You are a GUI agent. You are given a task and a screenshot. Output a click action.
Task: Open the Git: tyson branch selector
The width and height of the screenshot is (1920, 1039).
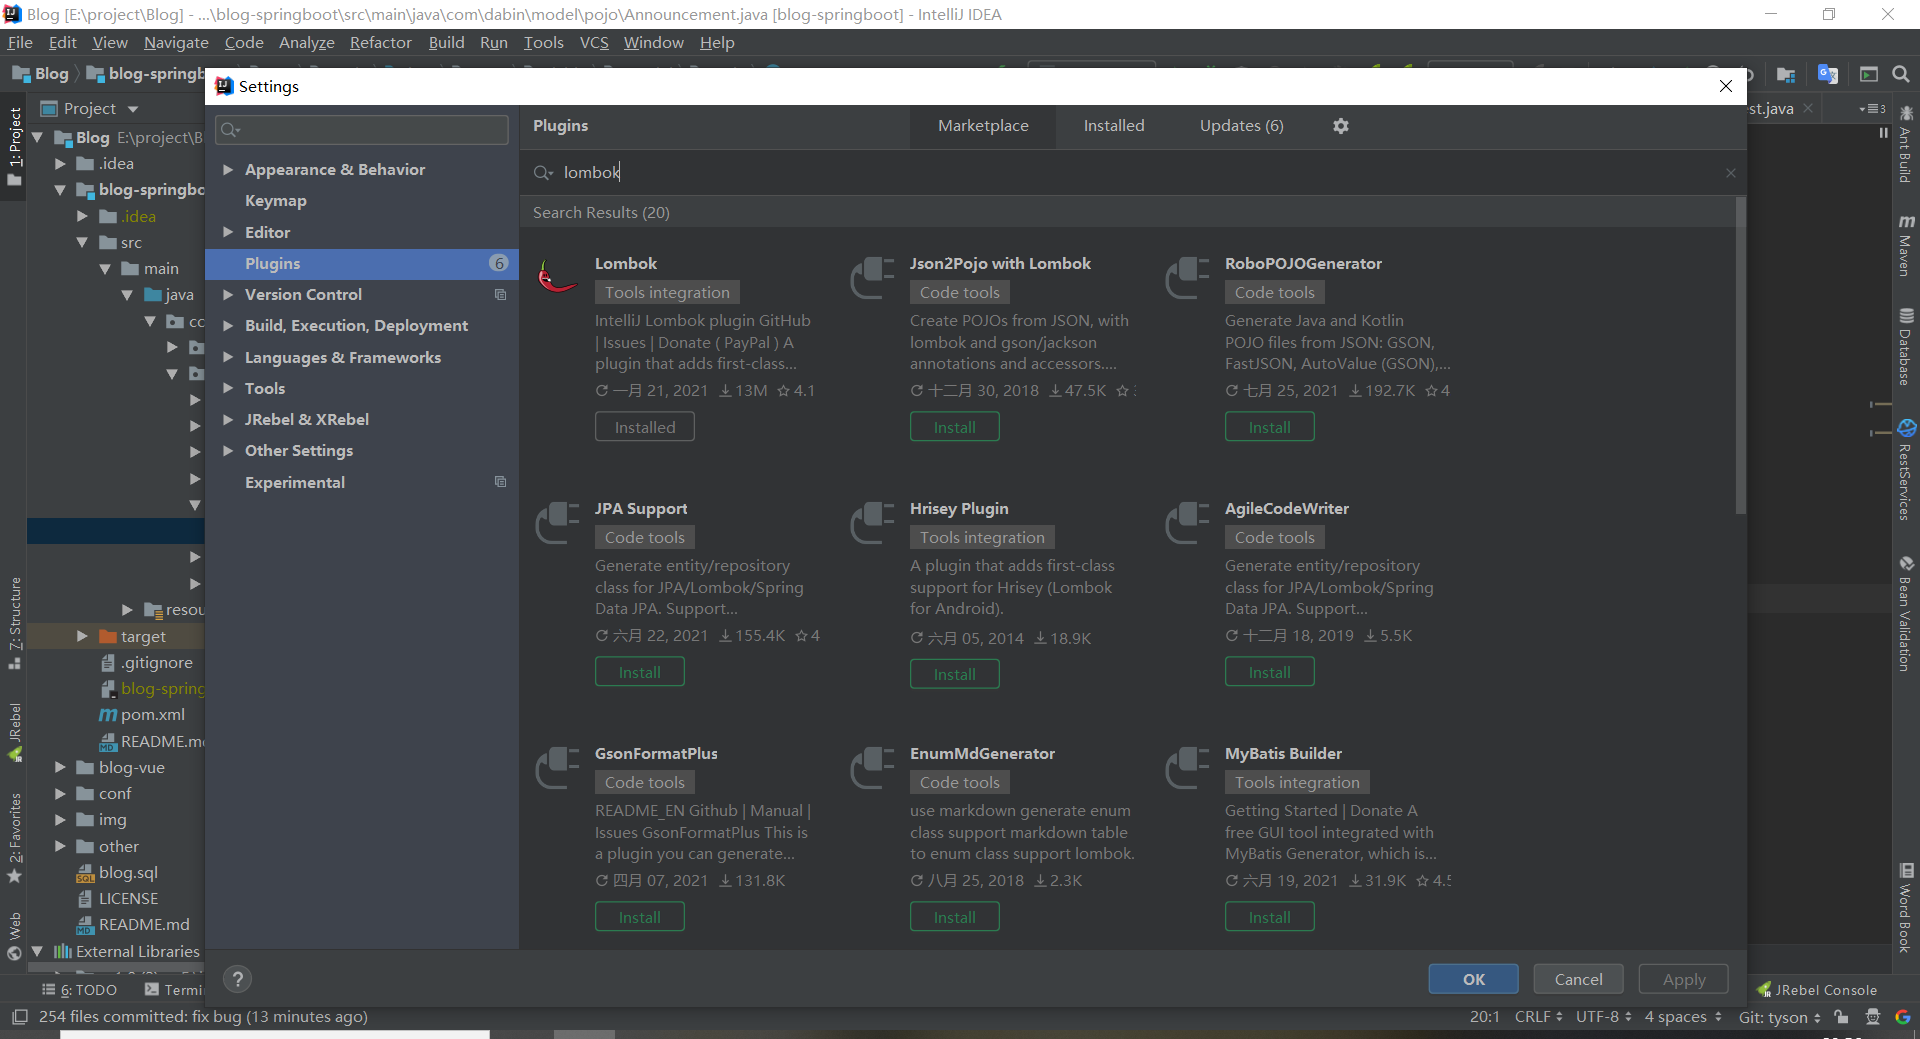coord(1779,1017)
